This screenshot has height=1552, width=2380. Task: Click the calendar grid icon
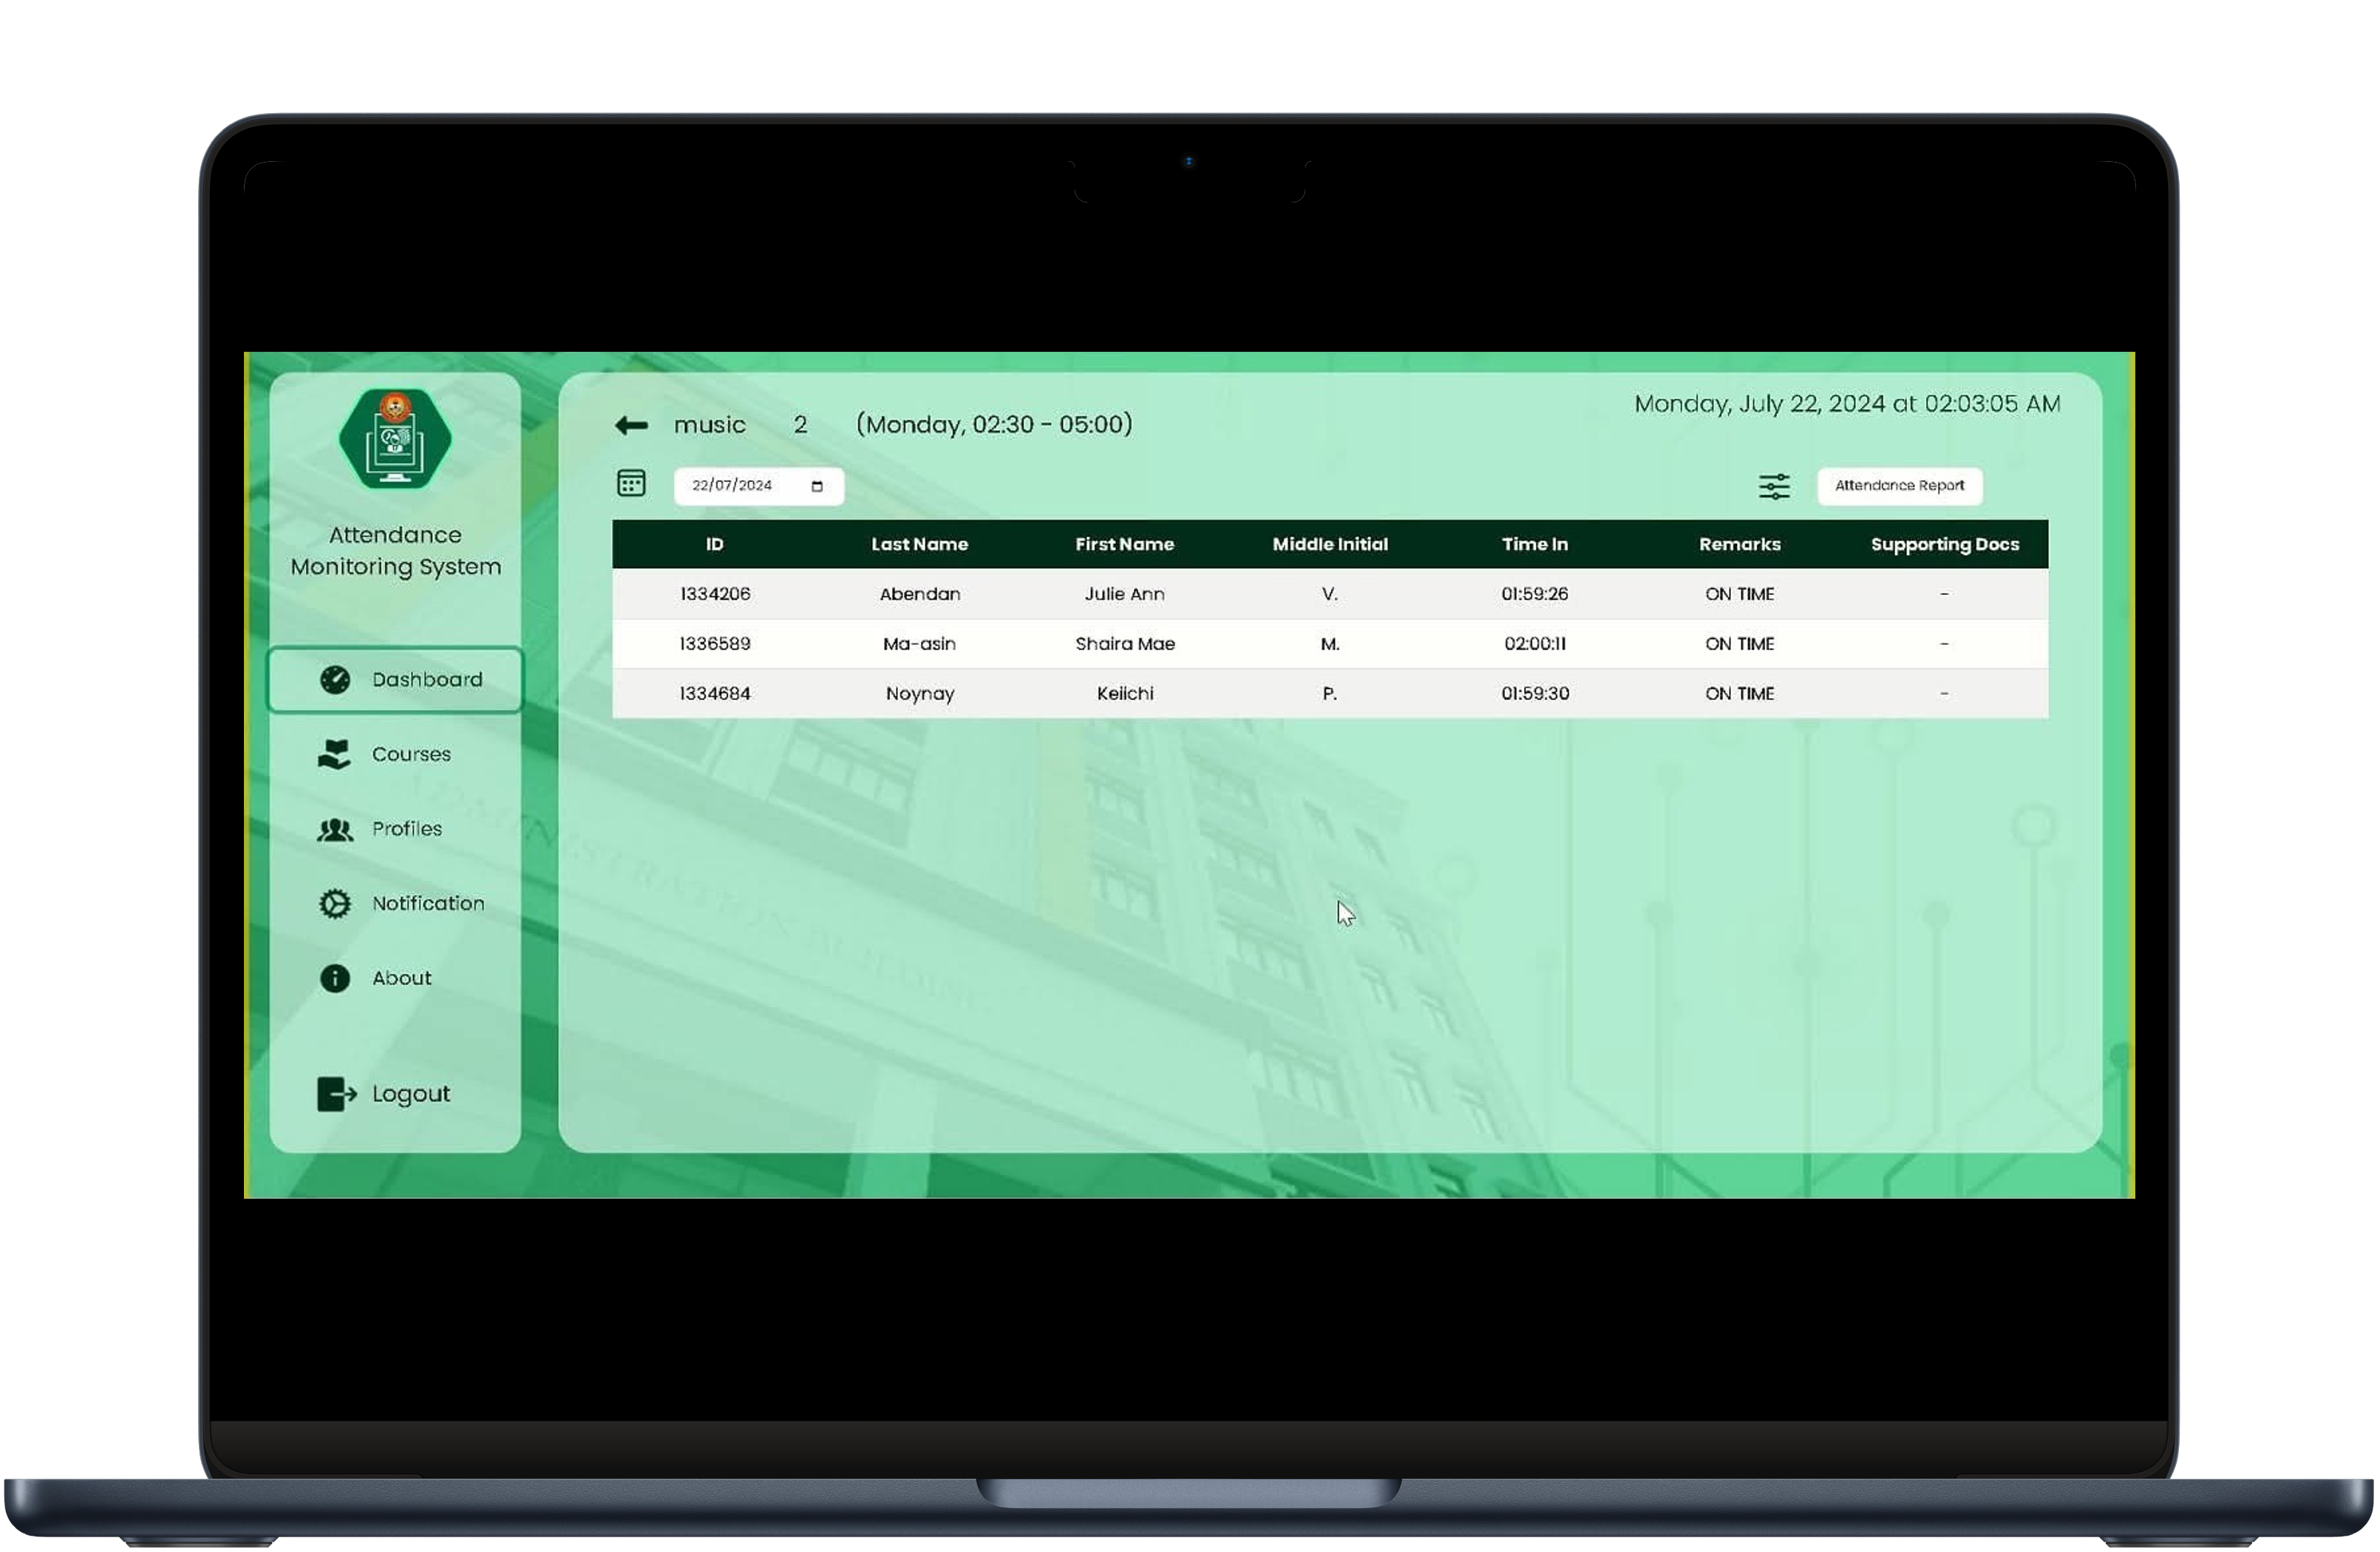click(x=631, y=485)
